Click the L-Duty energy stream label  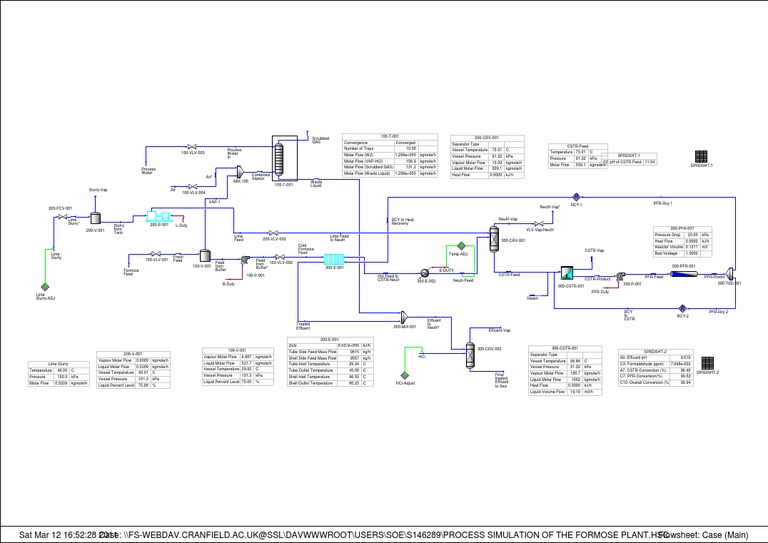click(x=181, y=226)
